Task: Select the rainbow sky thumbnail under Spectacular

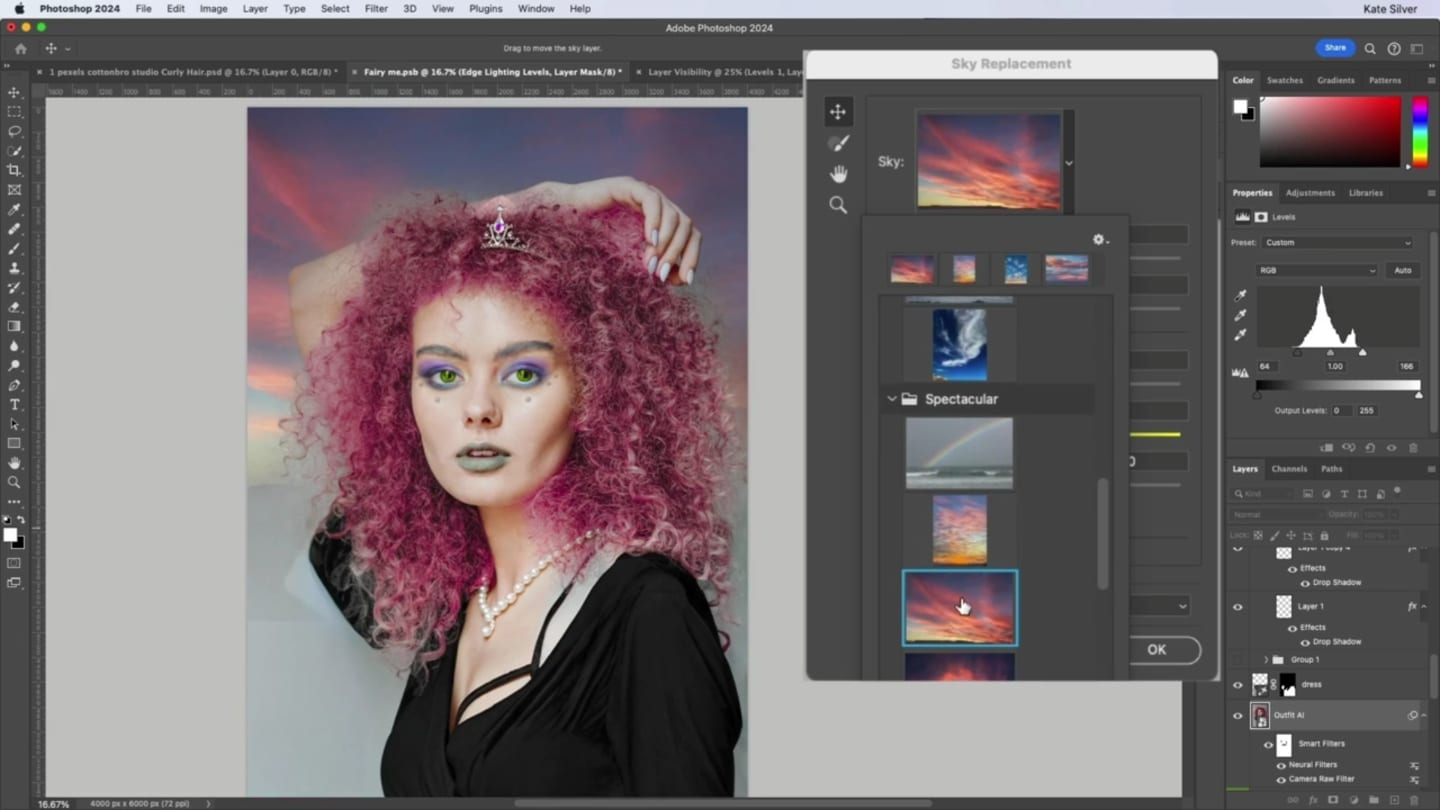Action: 959,452
